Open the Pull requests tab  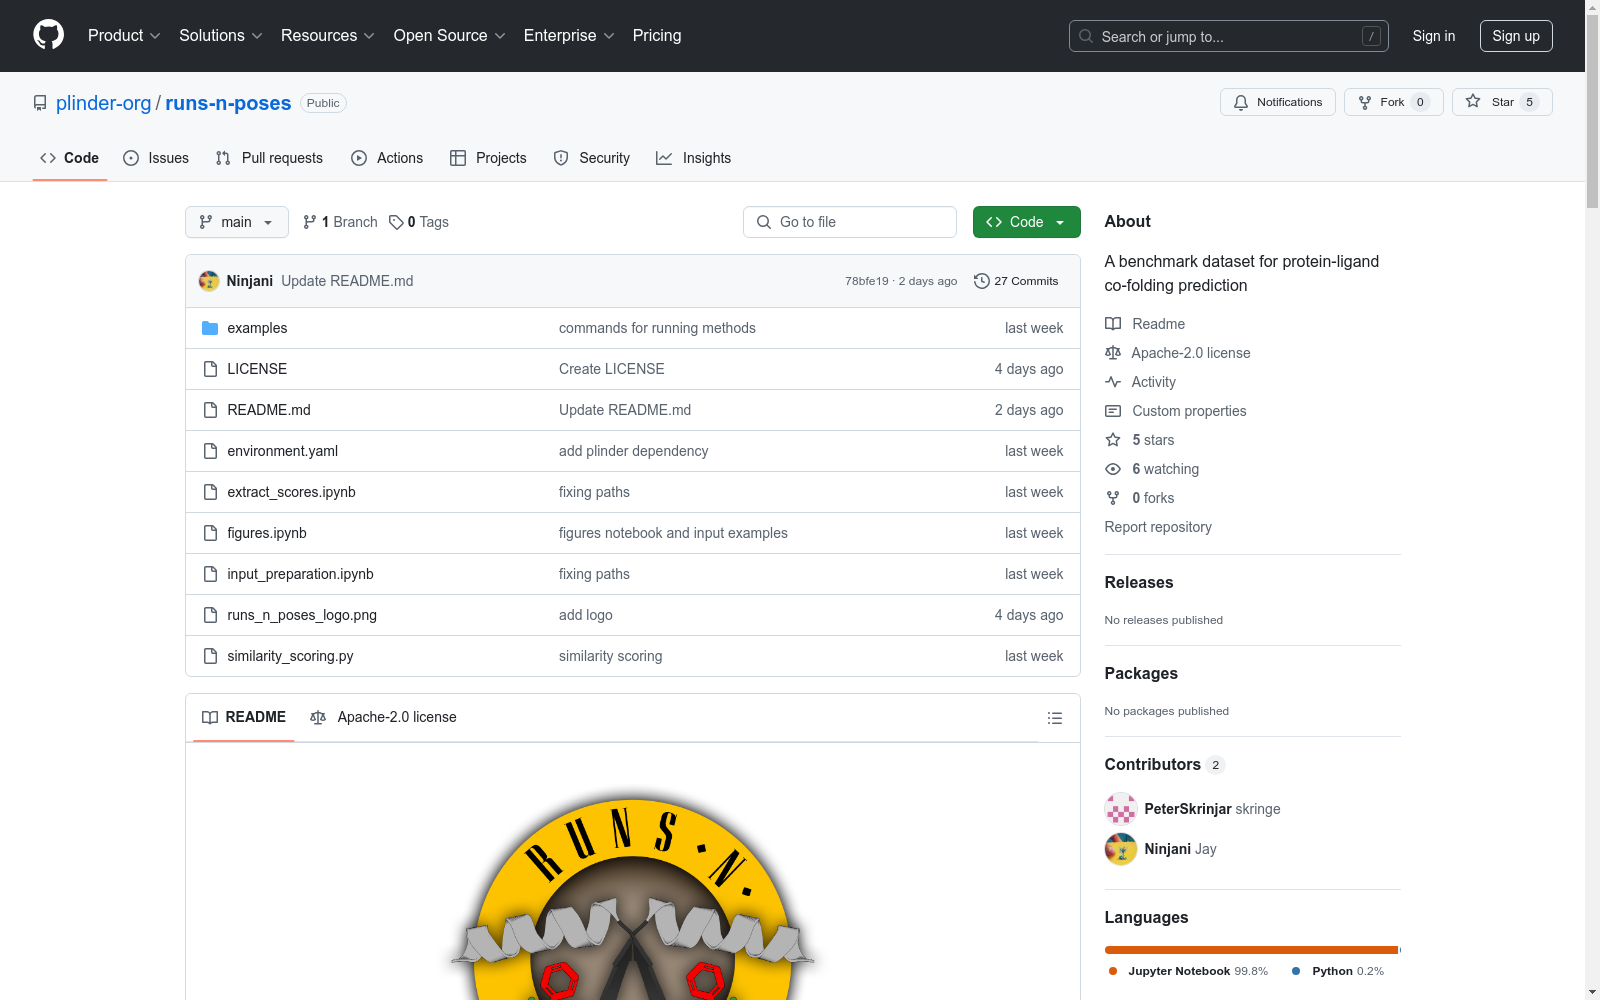click(269, 158)
